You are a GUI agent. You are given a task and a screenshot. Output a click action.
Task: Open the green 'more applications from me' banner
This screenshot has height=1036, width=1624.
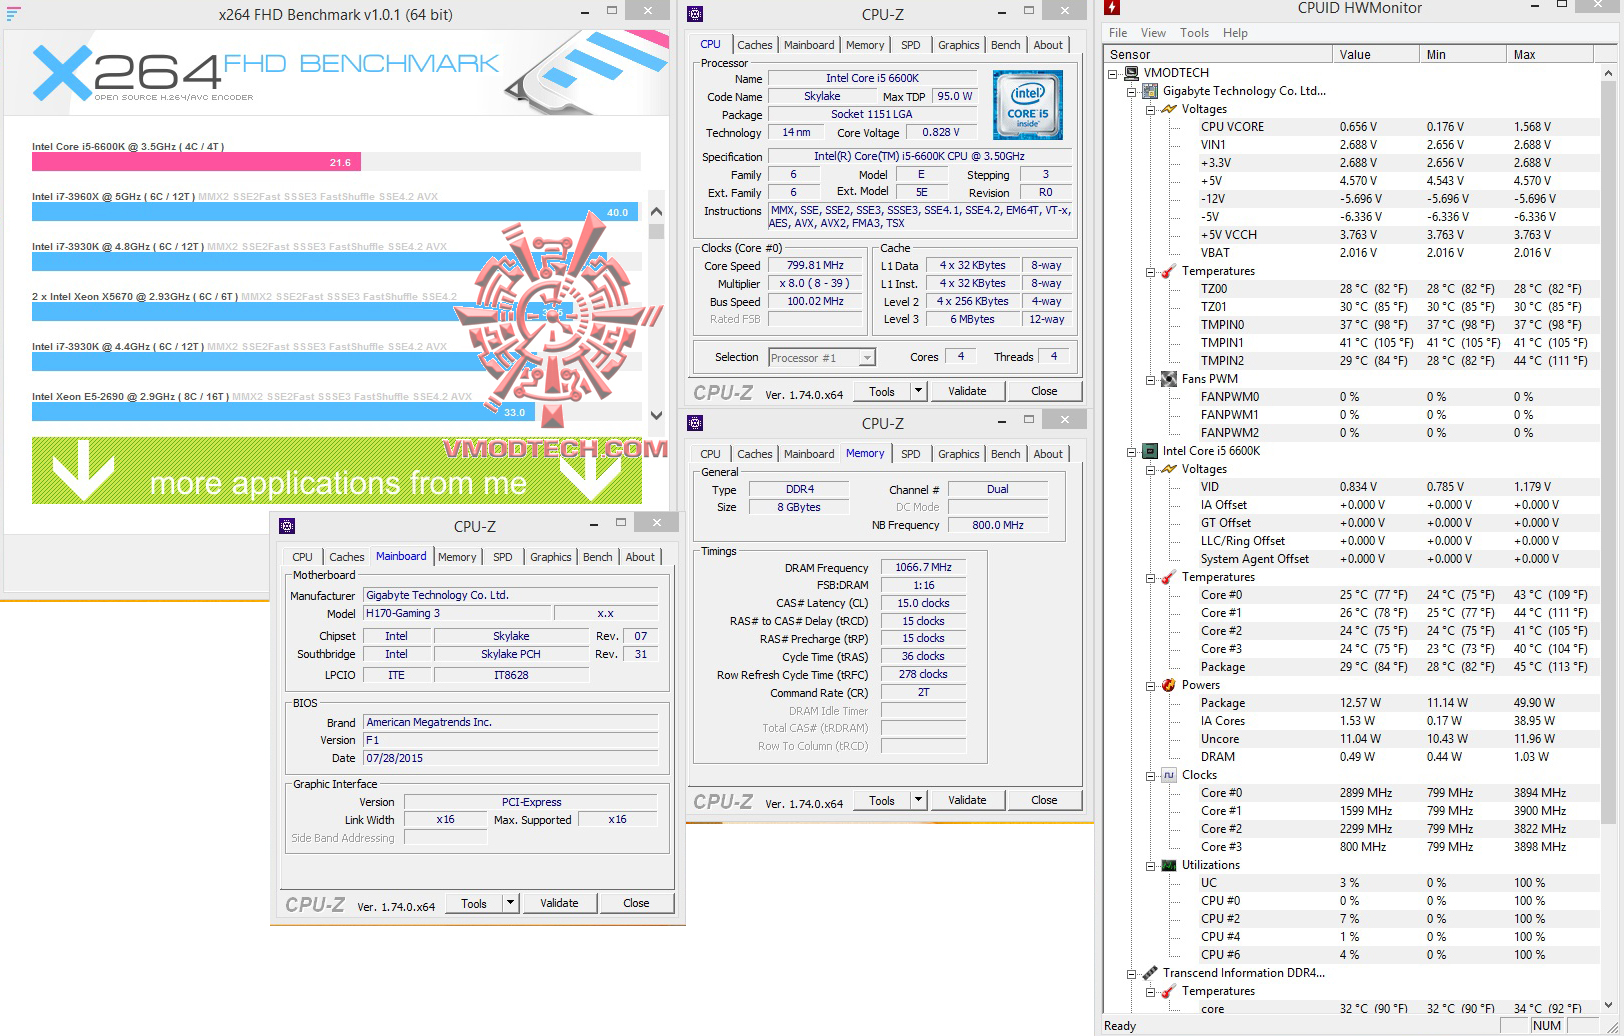point(337,470)
